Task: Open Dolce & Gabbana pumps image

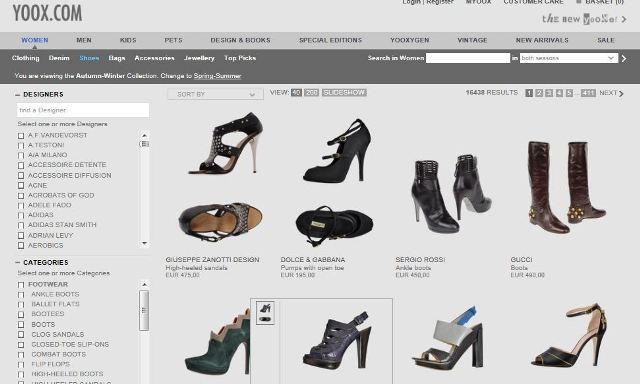Action: 336,182
